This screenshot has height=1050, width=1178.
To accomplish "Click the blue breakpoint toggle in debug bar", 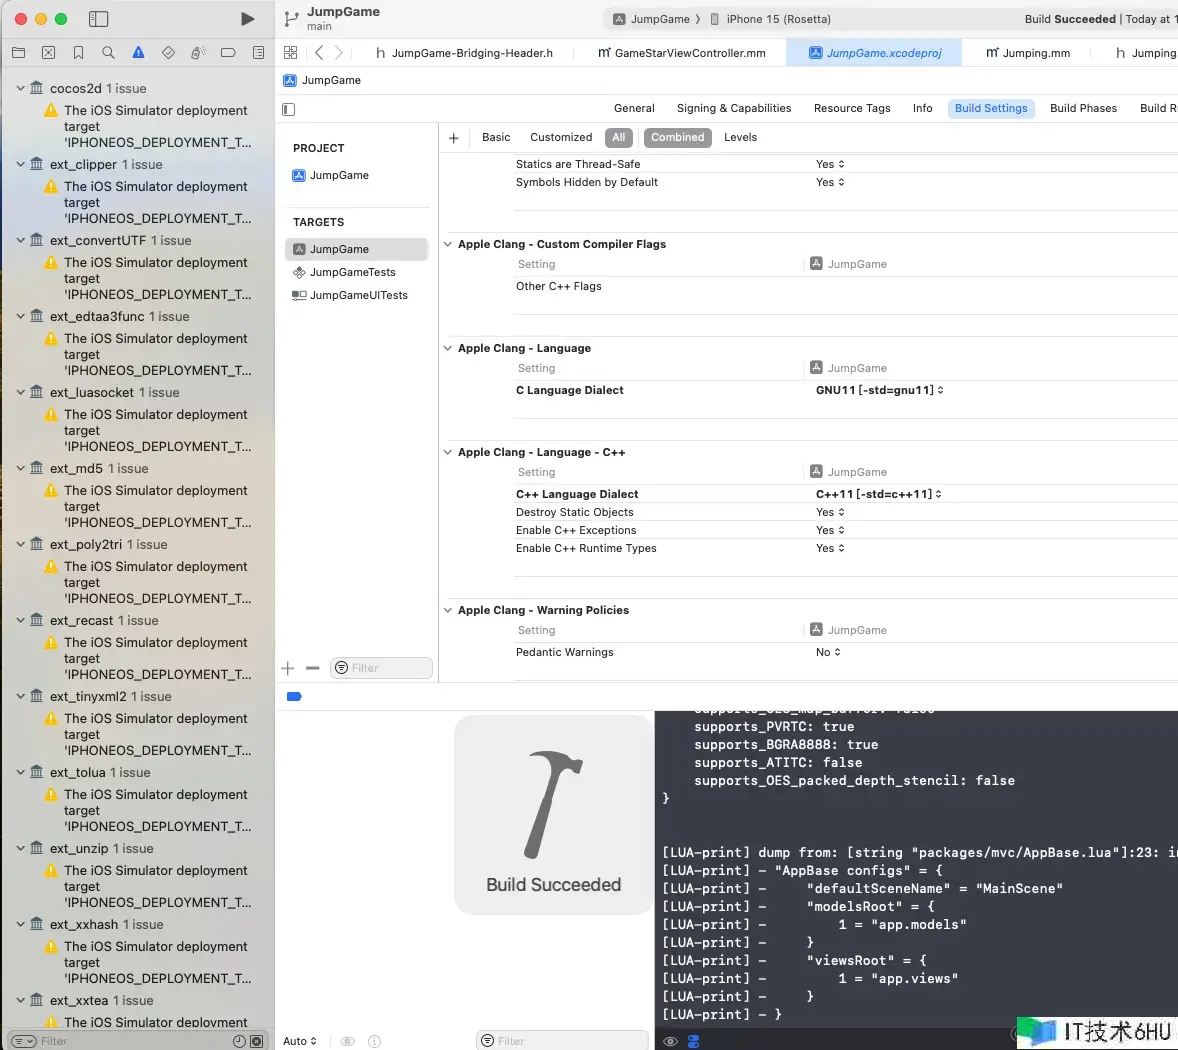I will (294, 697).
